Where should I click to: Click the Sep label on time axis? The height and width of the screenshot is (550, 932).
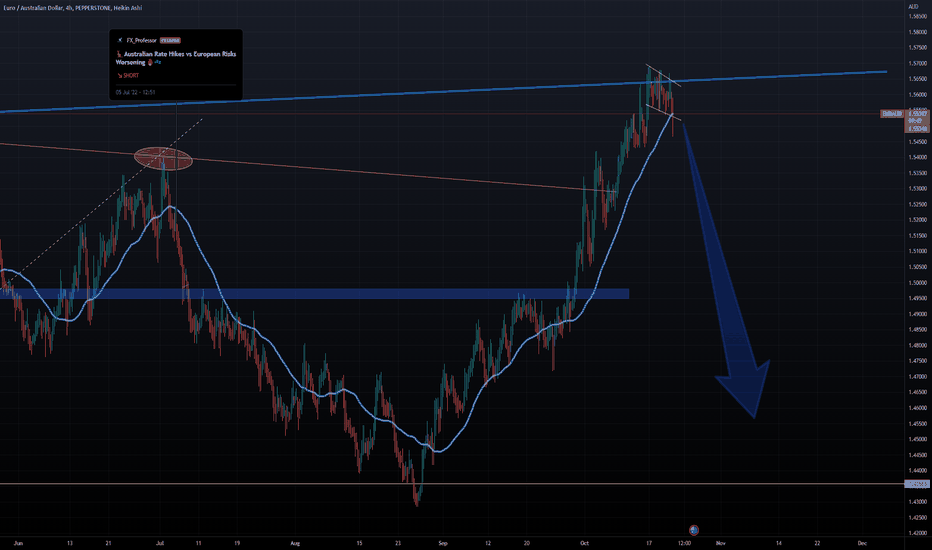pos(442,543)
